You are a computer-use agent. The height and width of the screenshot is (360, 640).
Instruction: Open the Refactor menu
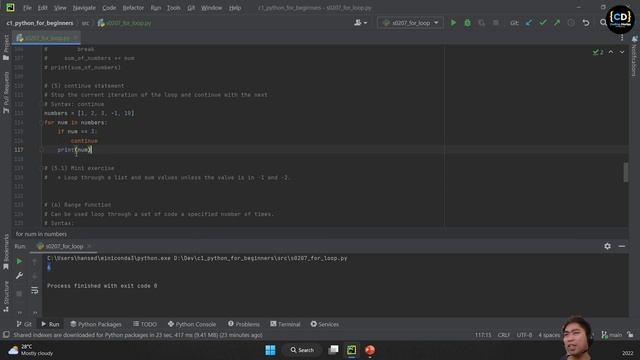tap(133, 8)
